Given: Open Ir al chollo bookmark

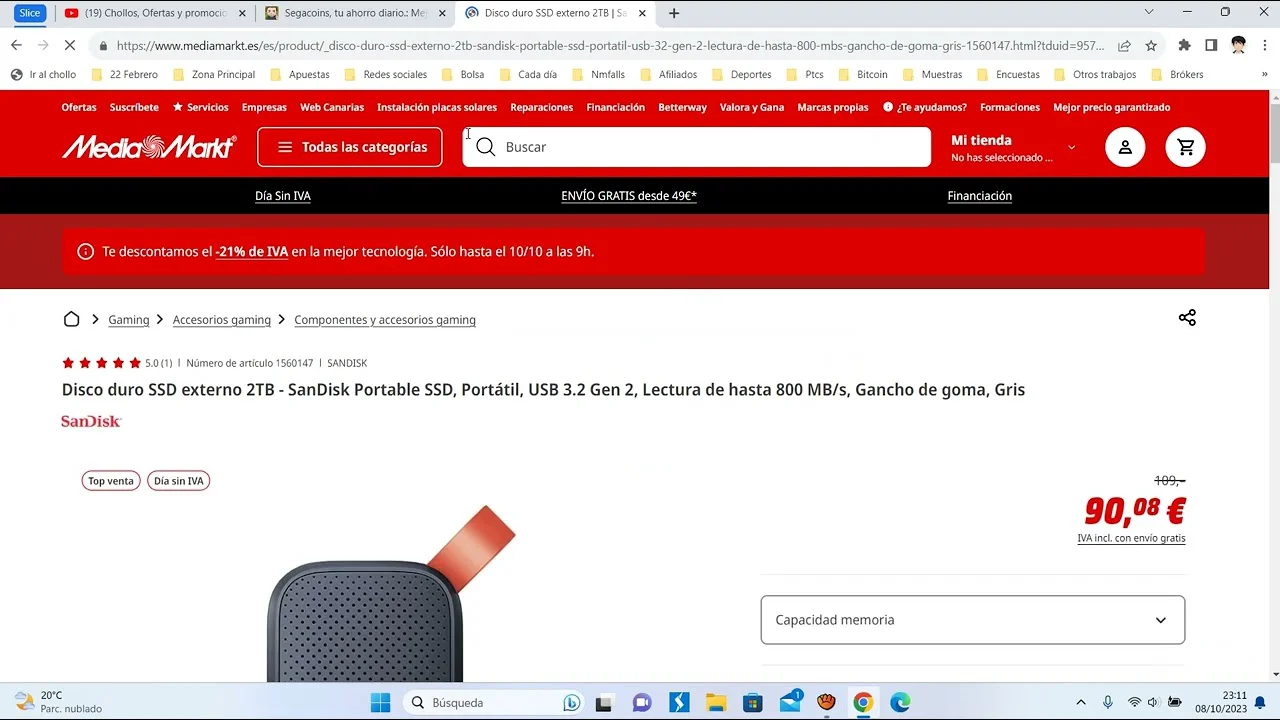Looking at the screenshot, I should (43, 74).
